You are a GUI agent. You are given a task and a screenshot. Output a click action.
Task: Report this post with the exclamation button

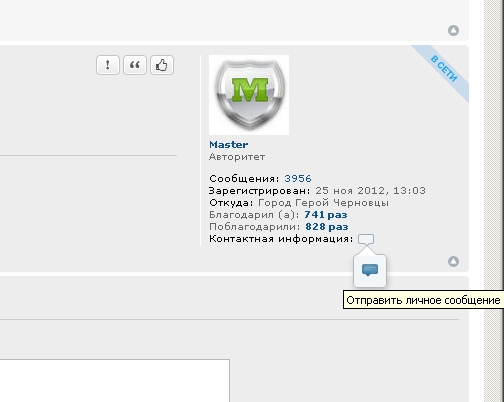coord(108,65)
